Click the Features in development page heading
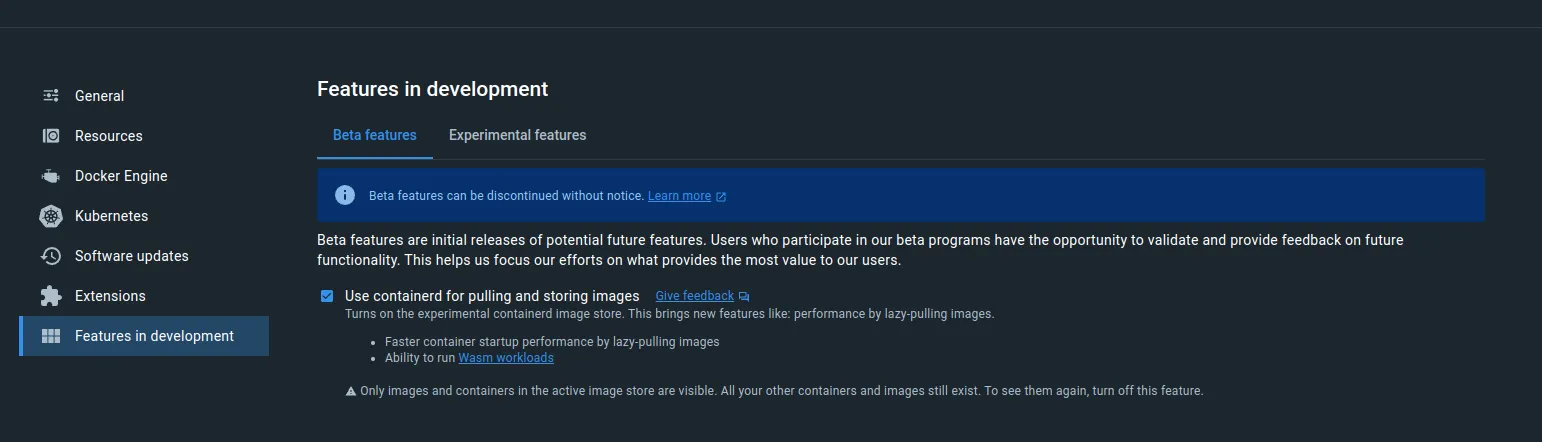 click(x=432, y=89)
